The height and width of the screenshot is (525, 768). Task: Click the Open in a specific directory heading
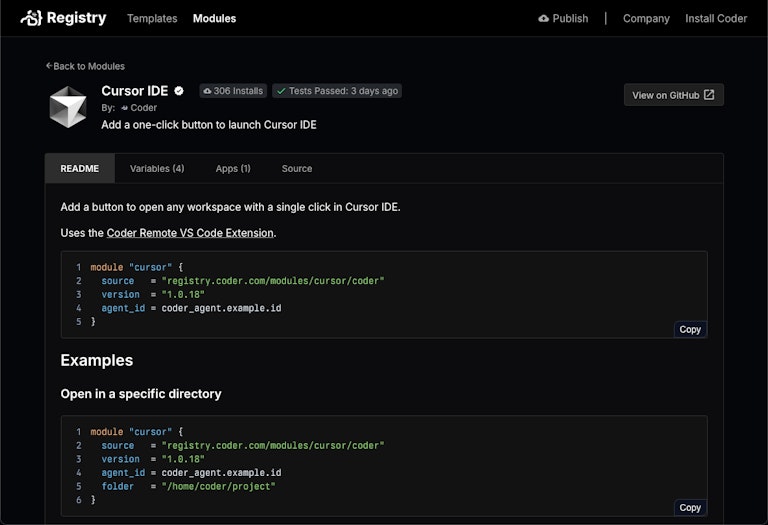tap(141, 394)
